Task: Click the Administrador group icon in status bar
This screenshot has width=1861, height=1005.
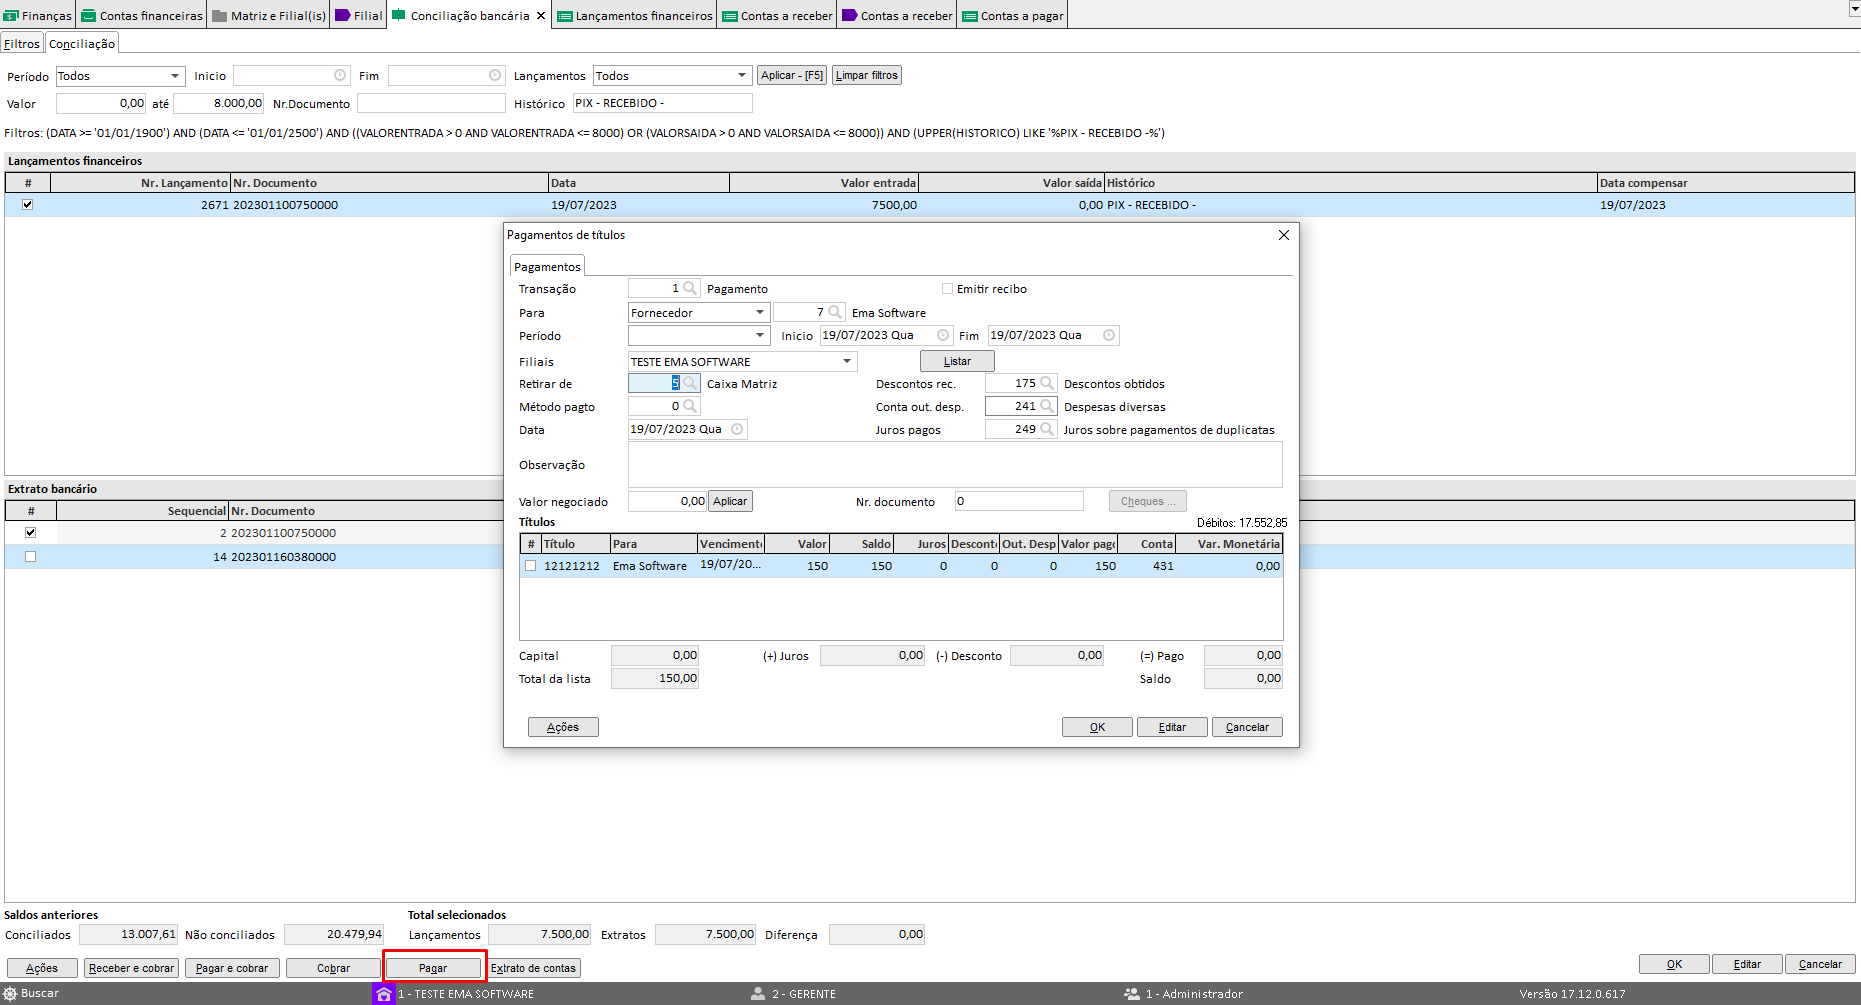Action: click(x=1132, y=994)
